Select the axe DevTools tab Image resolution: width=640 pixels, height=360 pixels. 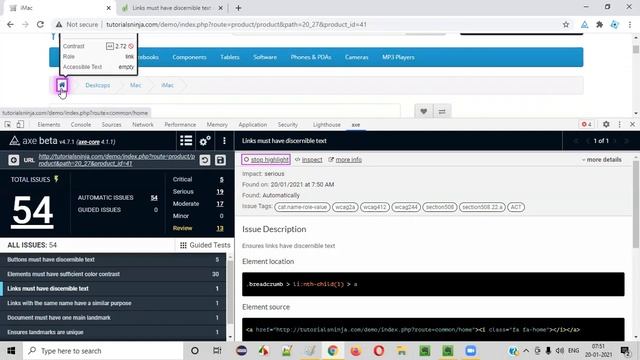click(356, 124)
